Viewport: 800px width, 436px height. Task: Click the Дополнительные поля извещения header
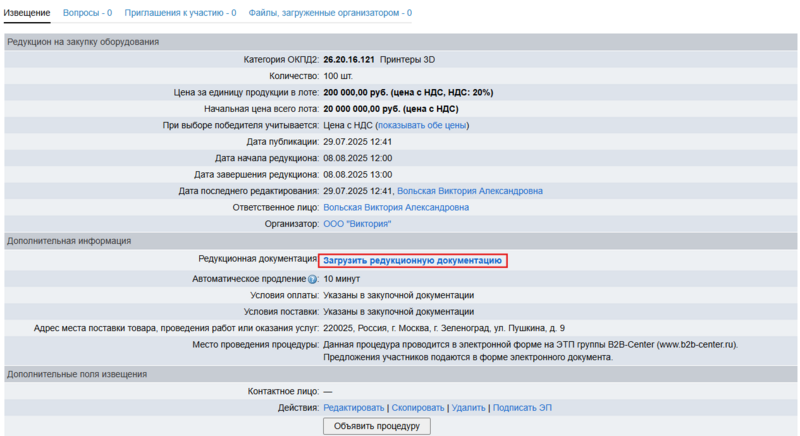[x=77, y=374]
